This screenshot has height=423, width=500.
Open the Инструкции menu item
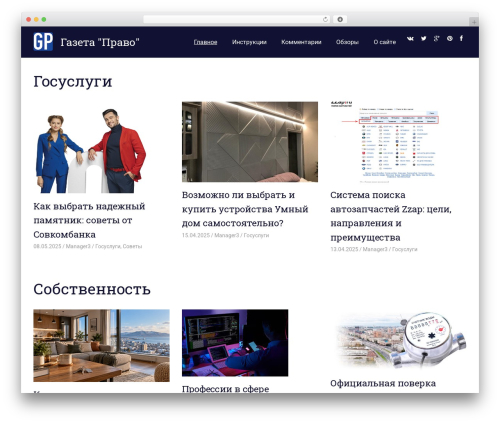click(249, 42)
